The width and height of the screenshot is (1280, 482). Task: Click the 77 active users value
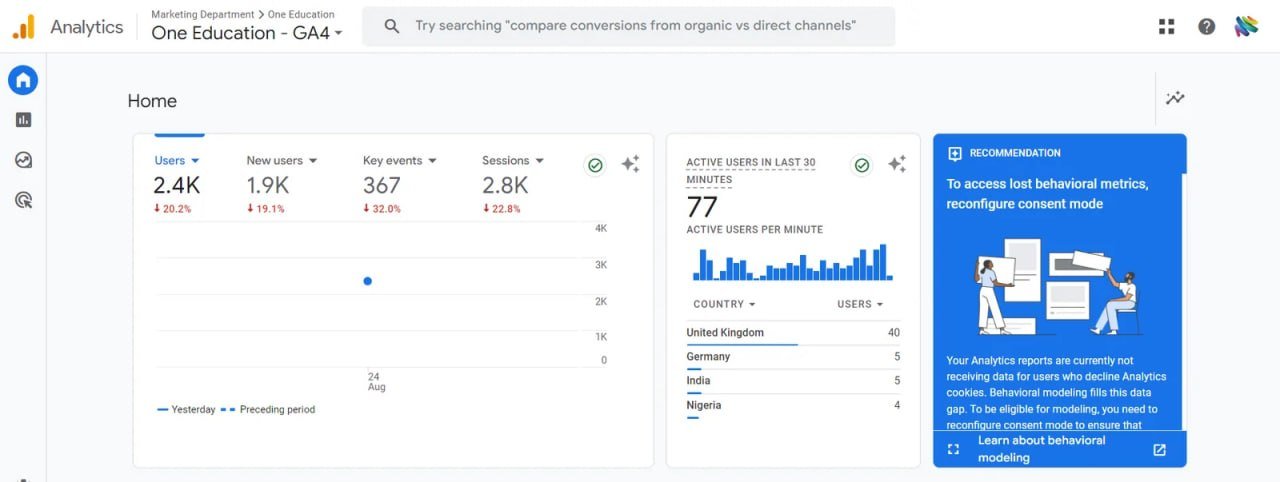point(702,207)
